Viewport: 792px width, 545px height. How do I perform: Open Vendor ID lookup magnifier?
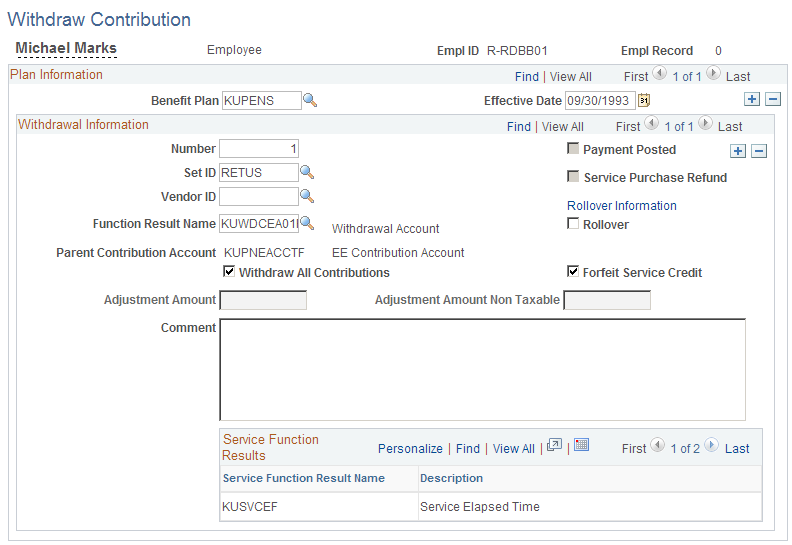(x=307, y=196)
